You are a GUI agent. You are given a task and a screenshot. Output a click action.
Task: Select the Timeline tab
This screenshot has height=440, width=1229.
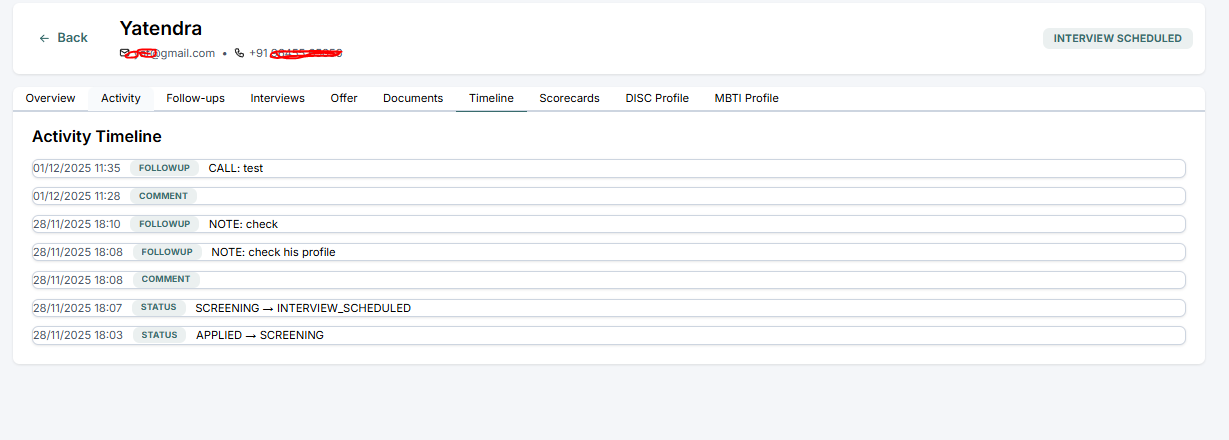491,98
